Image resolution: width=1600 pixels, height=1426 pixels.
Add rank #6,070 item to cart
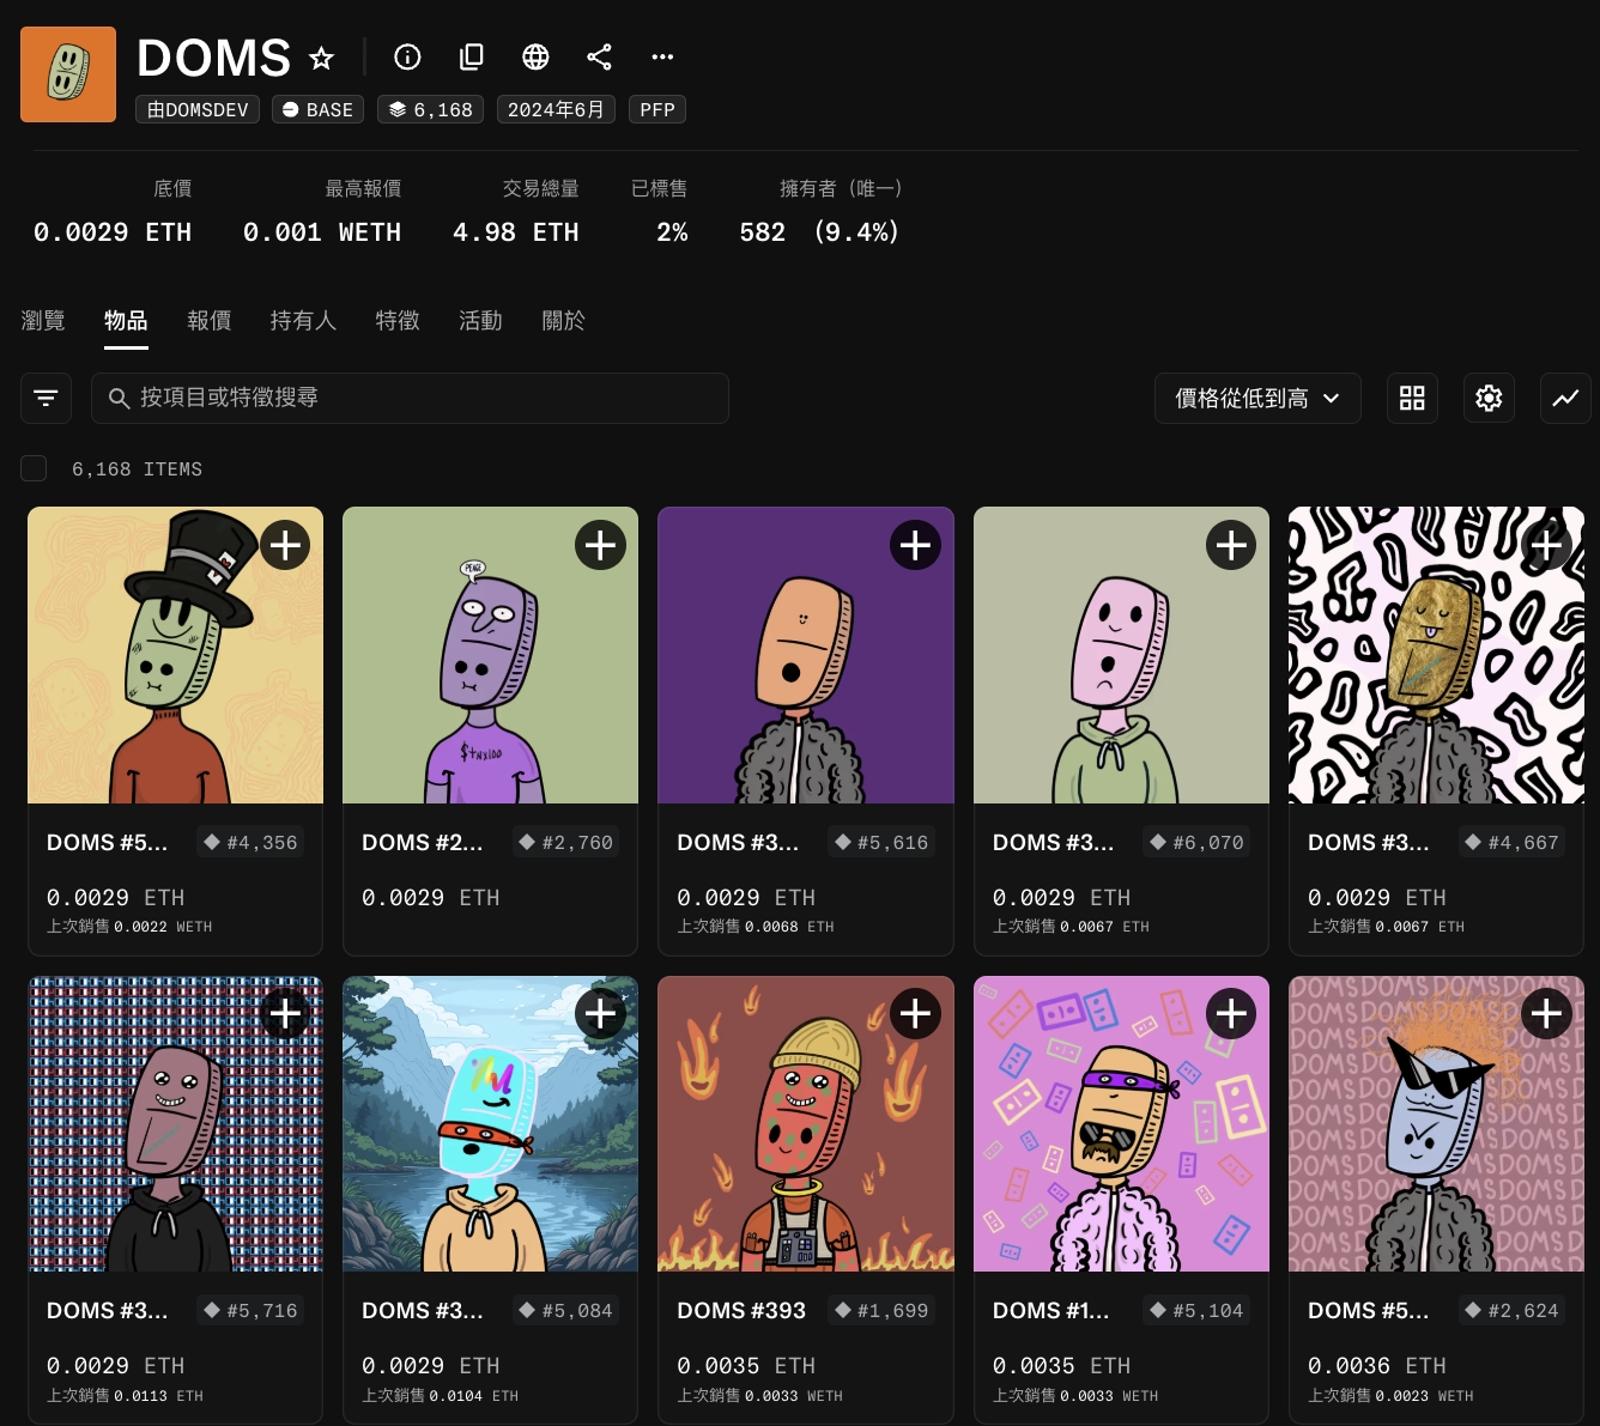pos(1231,545)
